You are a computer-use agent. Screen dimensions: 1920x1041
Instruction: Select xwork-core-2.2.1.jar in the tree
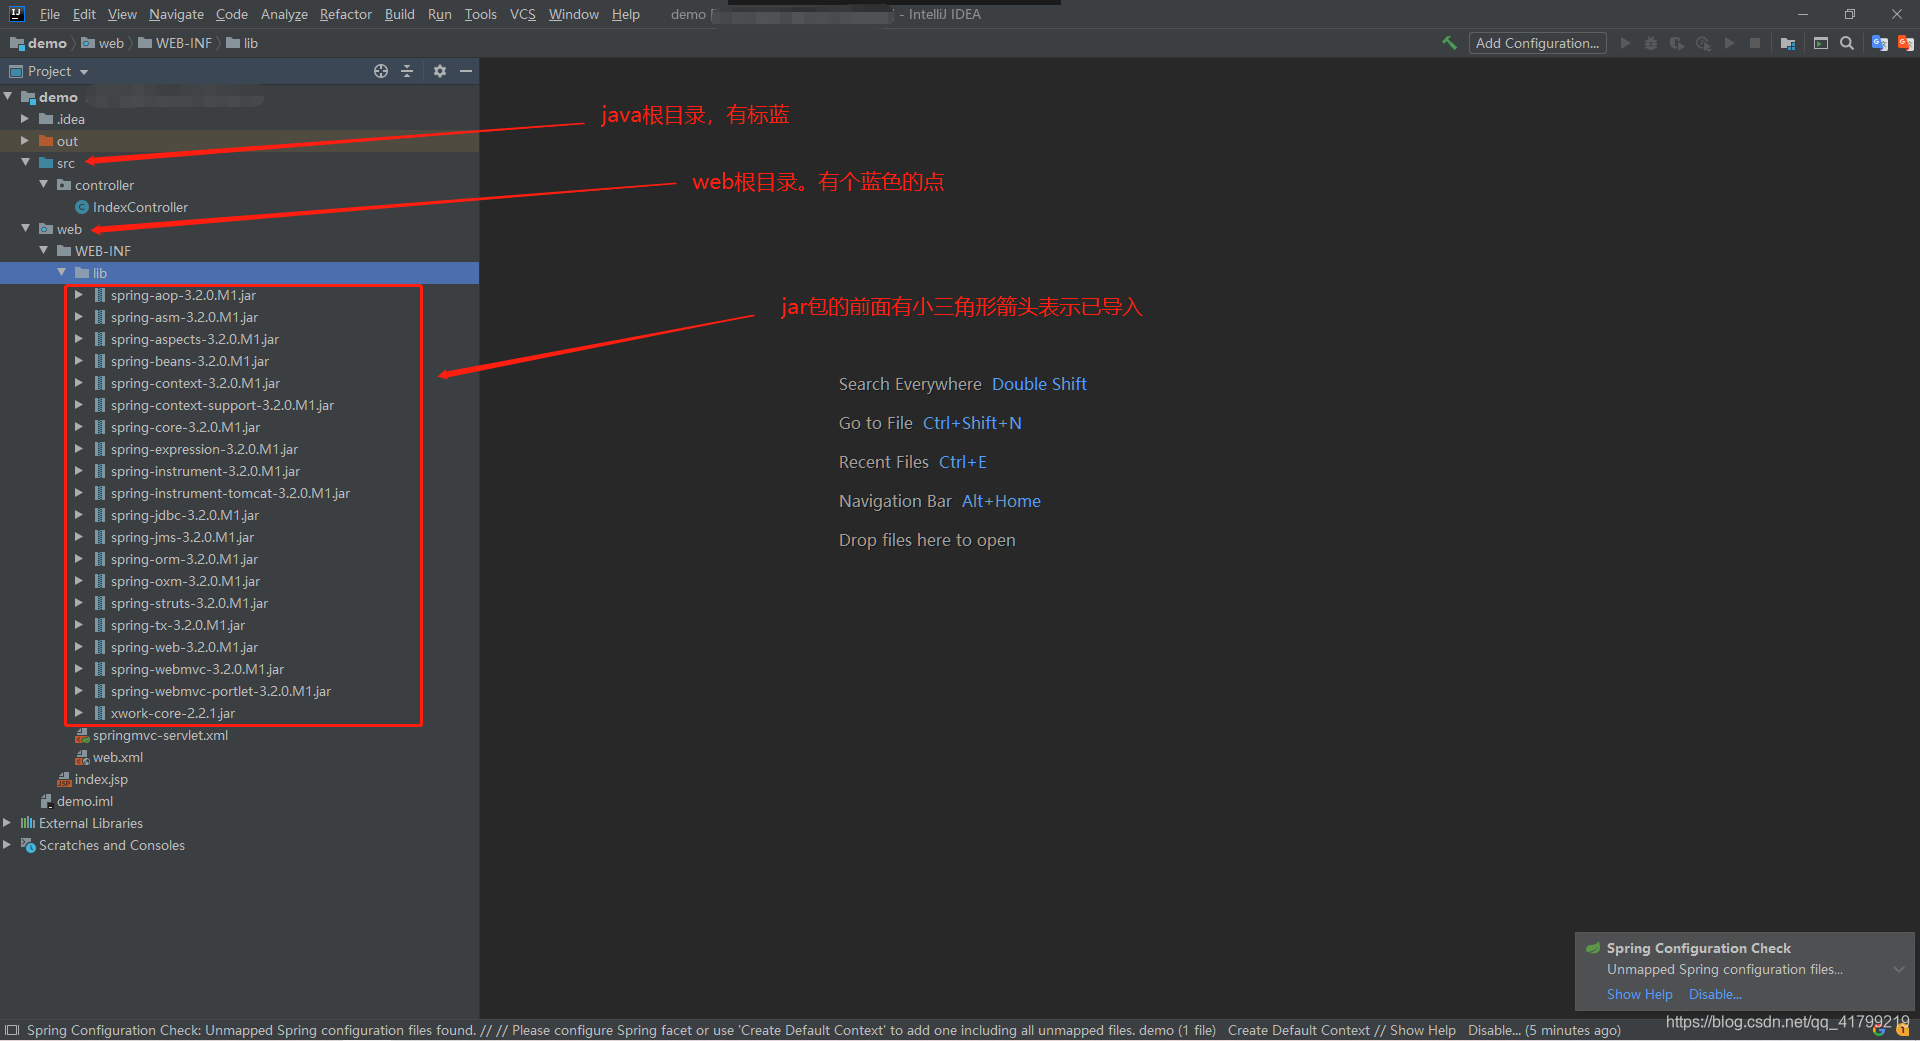click(173, 713)
